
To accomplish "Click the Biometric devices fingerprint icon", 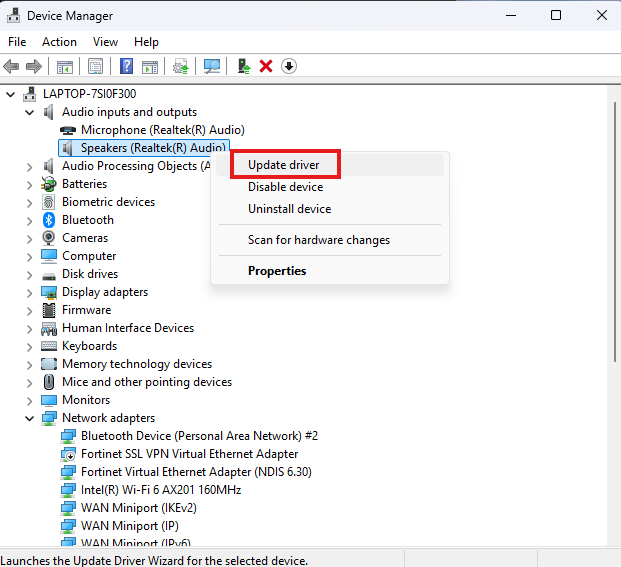I will tap(49, 202).
